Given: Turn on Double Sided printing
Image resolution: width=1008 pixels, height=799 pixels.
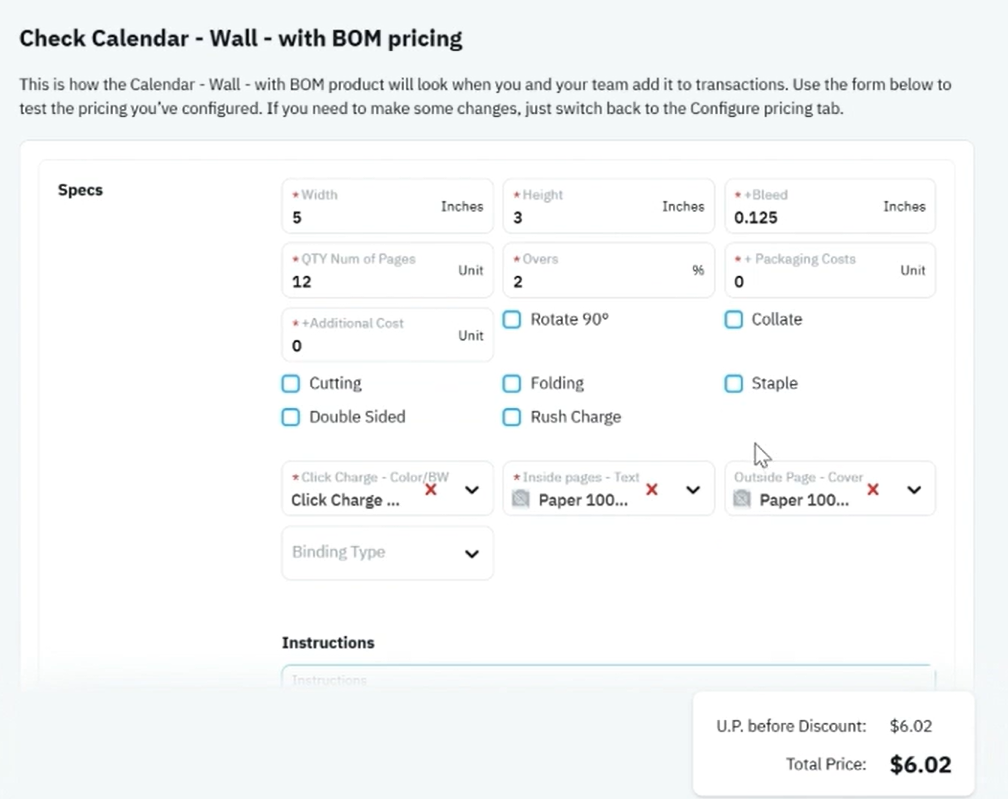Looking at the screenshot, I should [291, 417].
